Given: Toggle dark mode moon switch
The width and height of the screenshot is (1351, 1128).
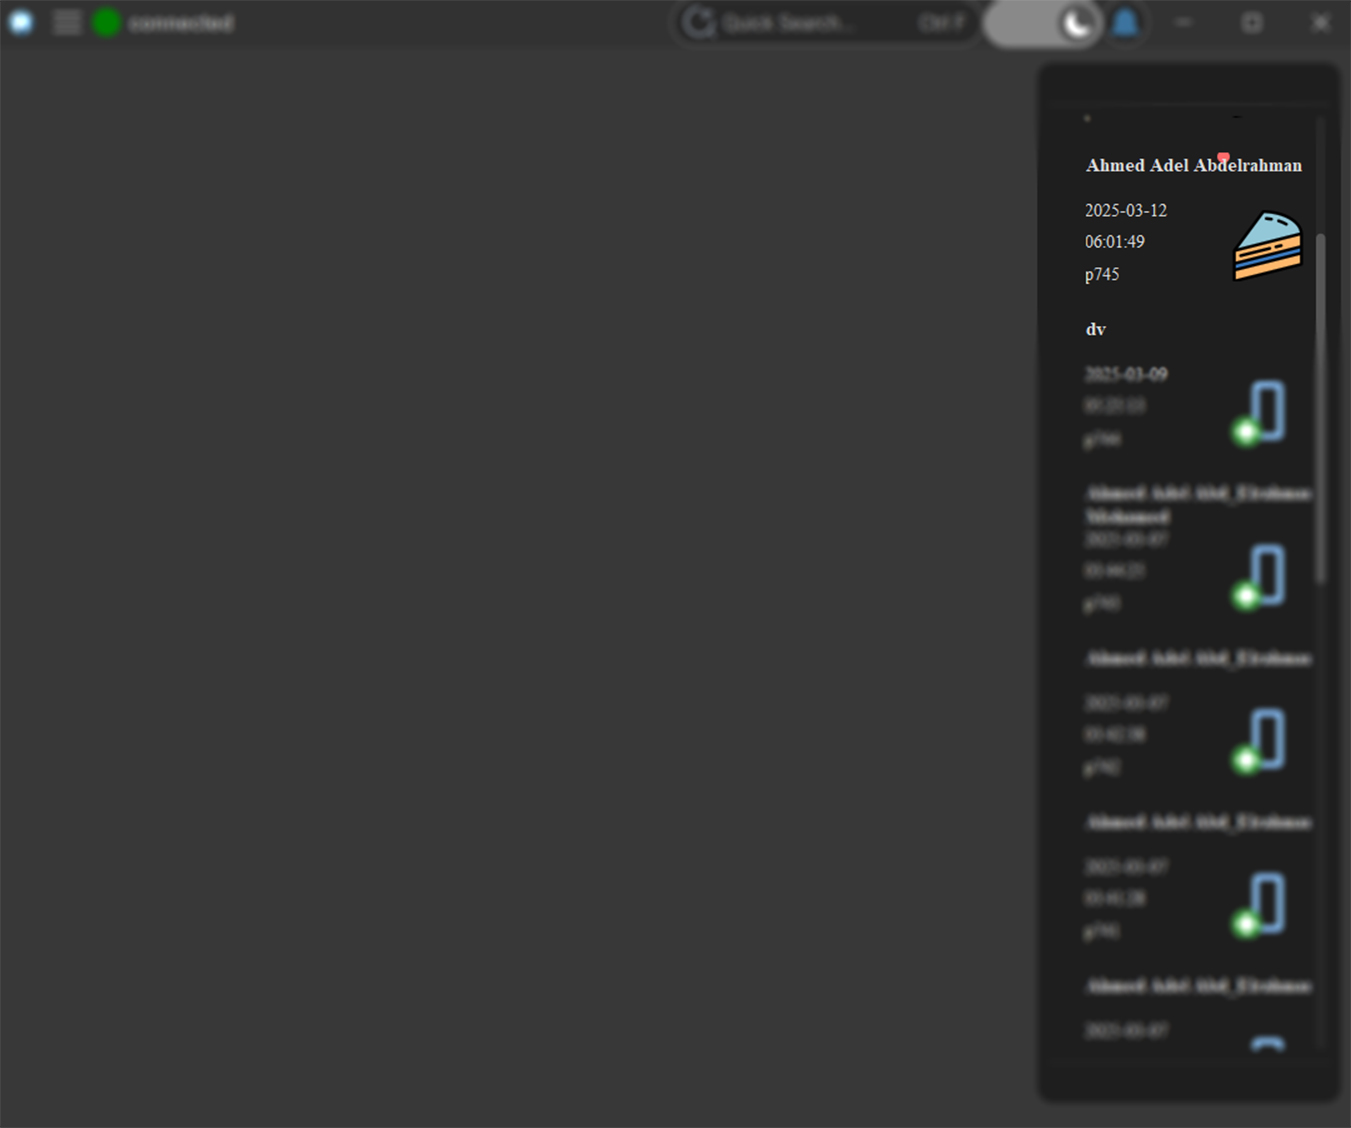Looking at the screenshot, I should [x=1075, y=23].
